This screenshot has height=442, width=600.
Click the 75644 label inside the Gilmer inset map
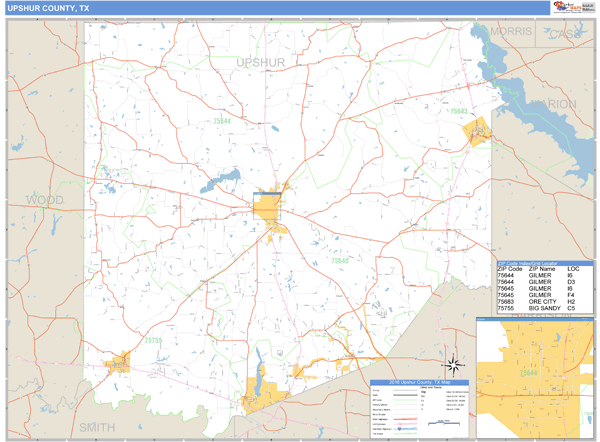(528, 372)
